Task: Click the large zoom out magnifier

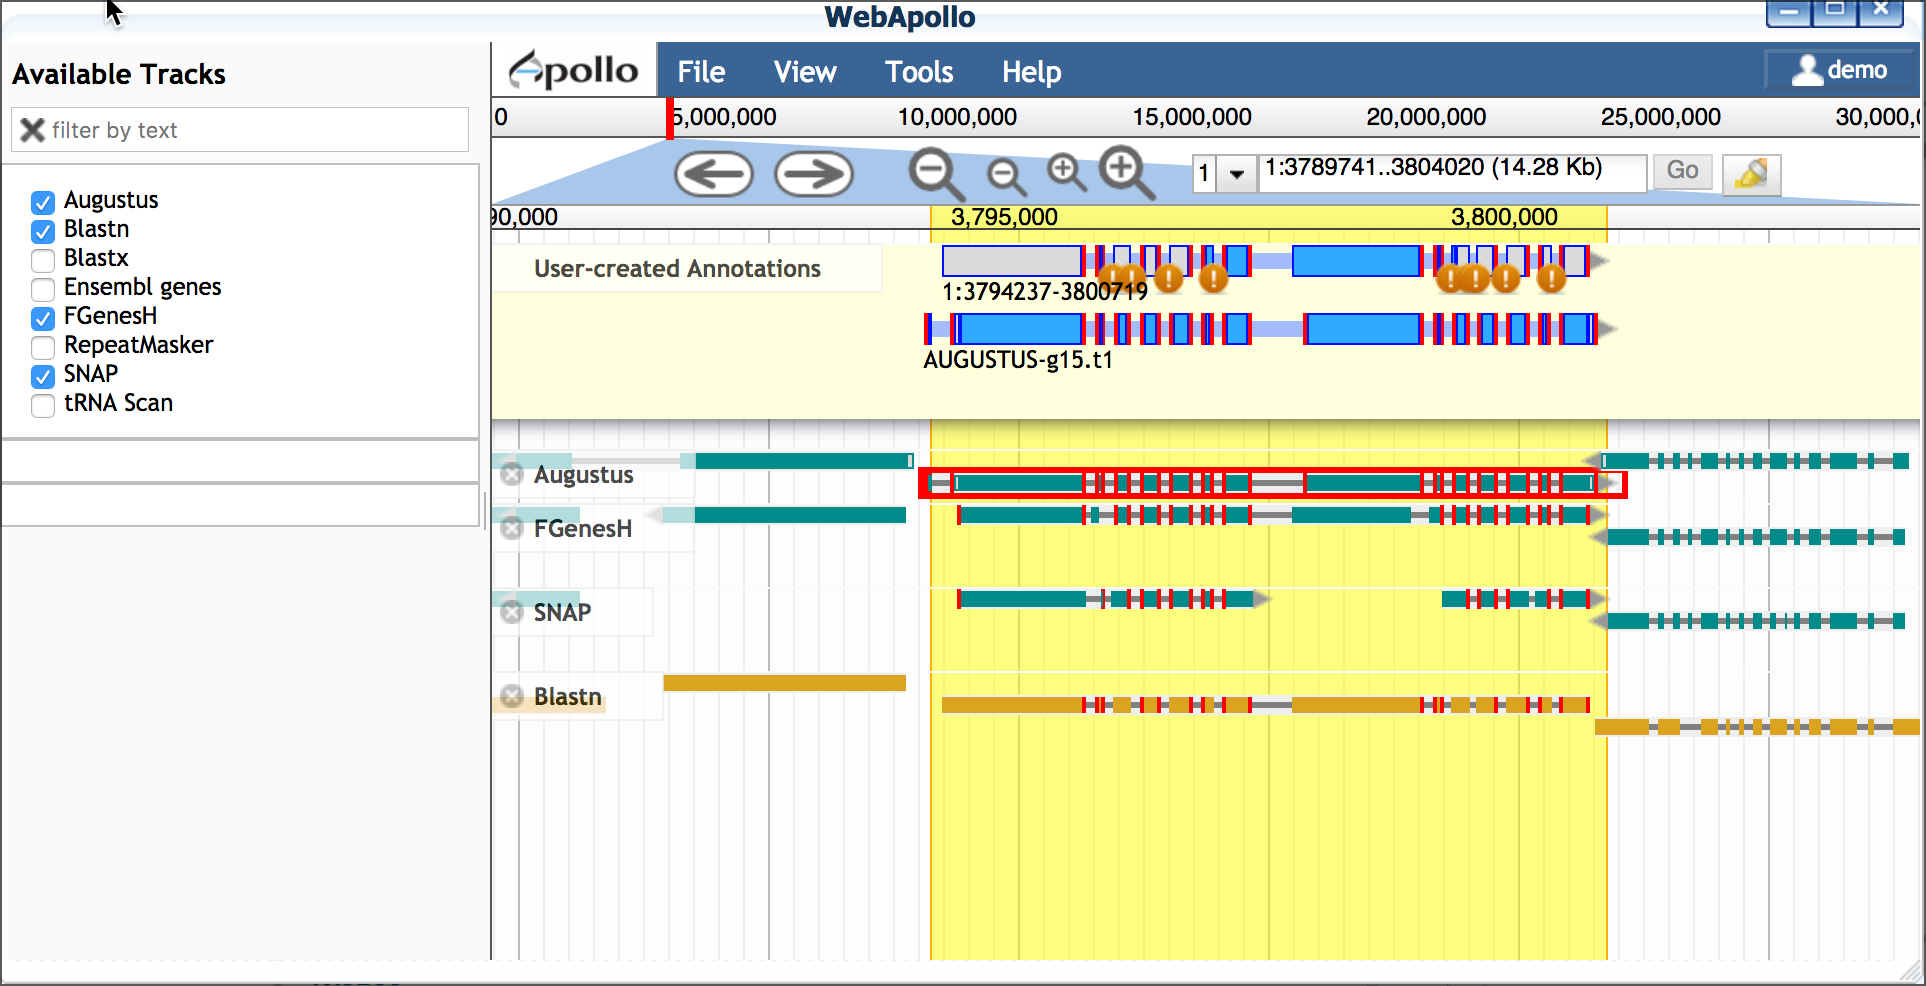Action: click(x=936, y=174)
